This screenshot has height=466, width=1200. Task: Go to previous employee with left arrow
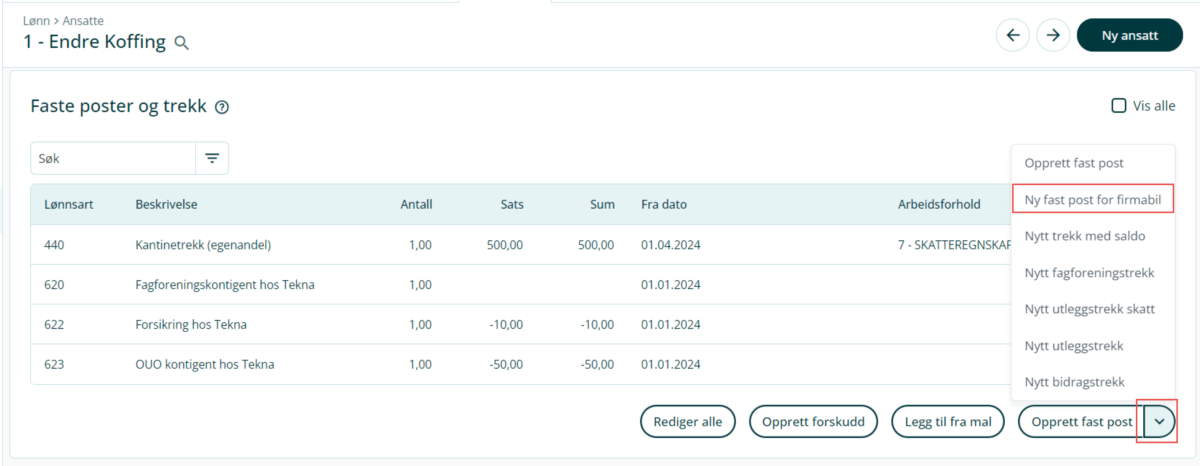coord(1012,35)
